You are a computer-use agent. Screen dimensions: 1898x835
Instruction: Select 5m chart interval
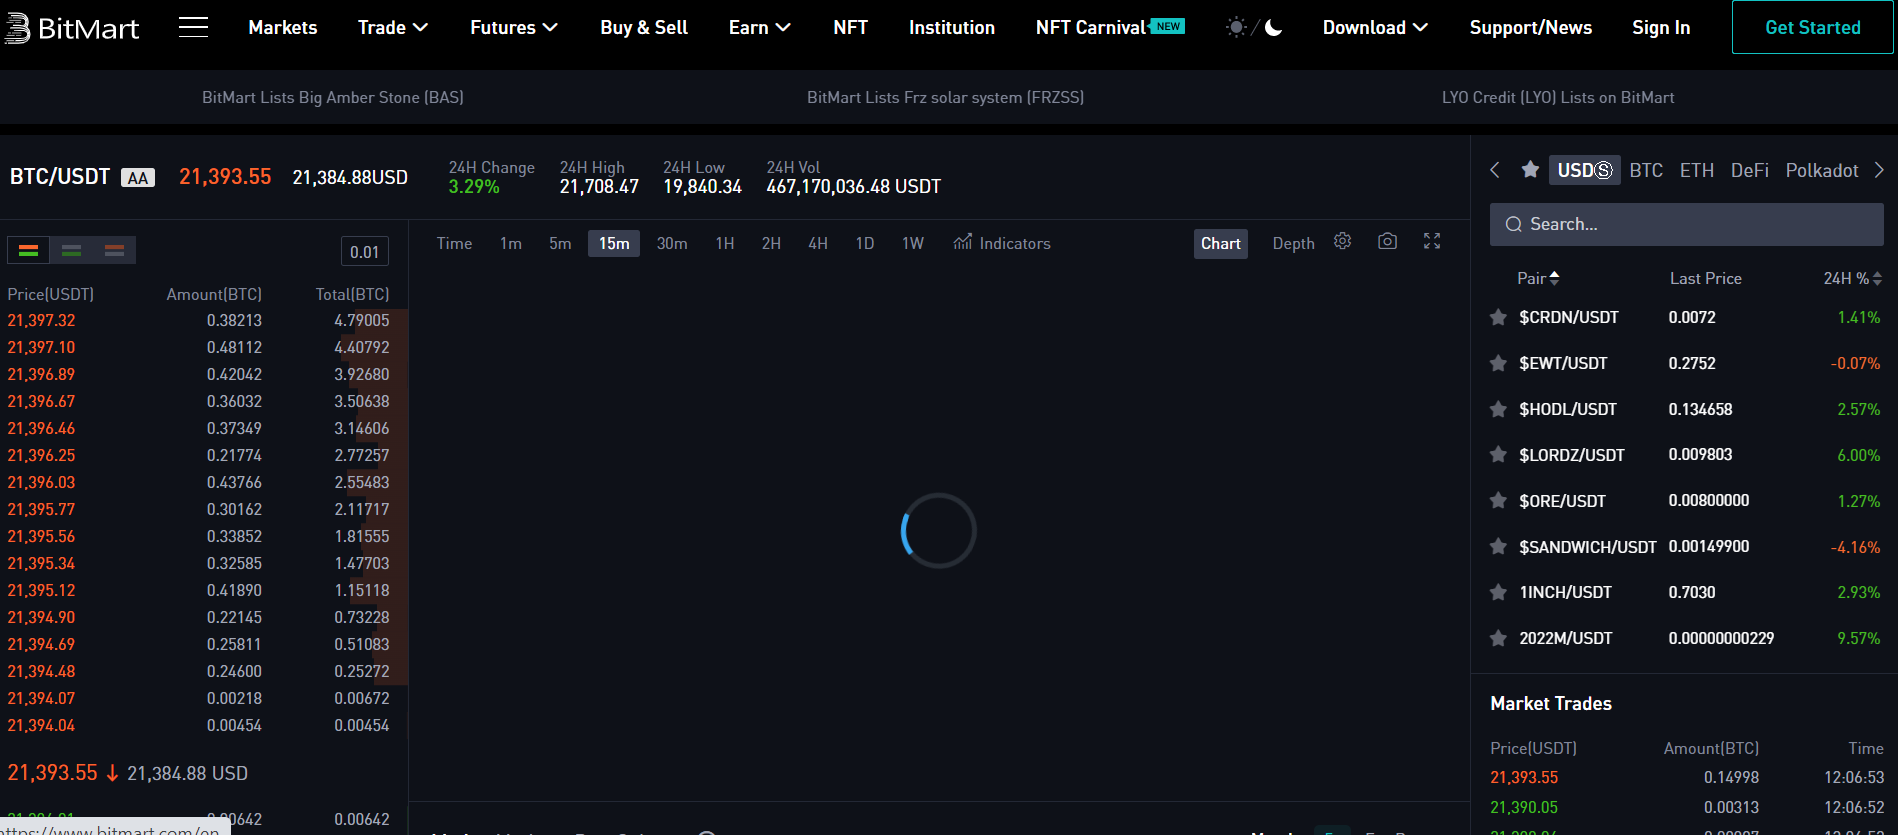[x=560, y=243]
